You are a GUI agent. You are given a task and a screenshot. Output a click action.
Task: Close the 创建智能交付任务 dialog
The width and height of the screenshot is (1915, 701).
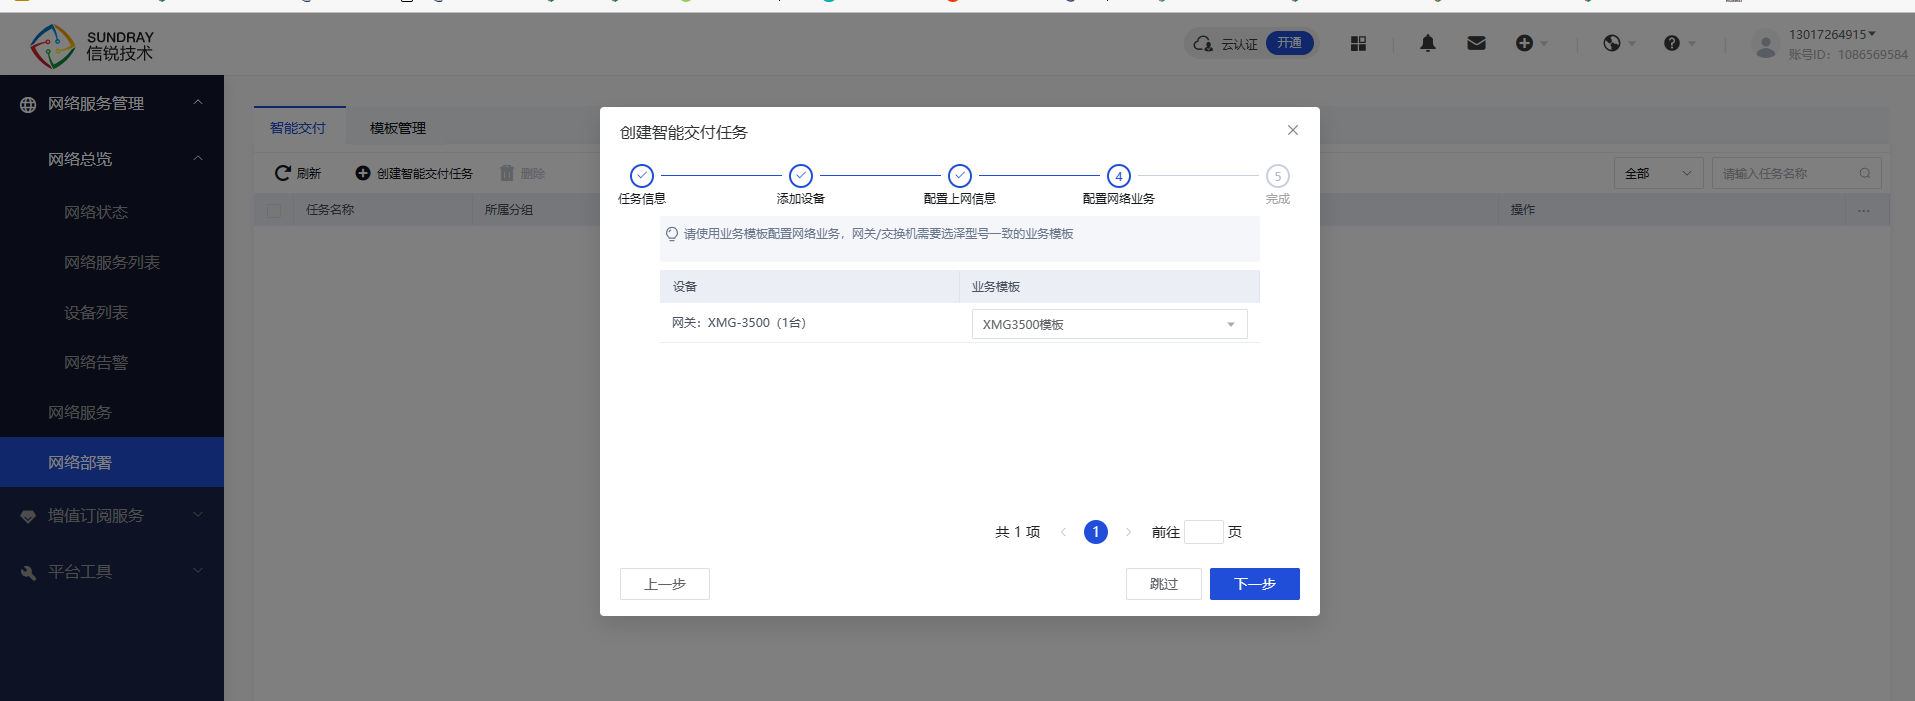point(1293,130)
